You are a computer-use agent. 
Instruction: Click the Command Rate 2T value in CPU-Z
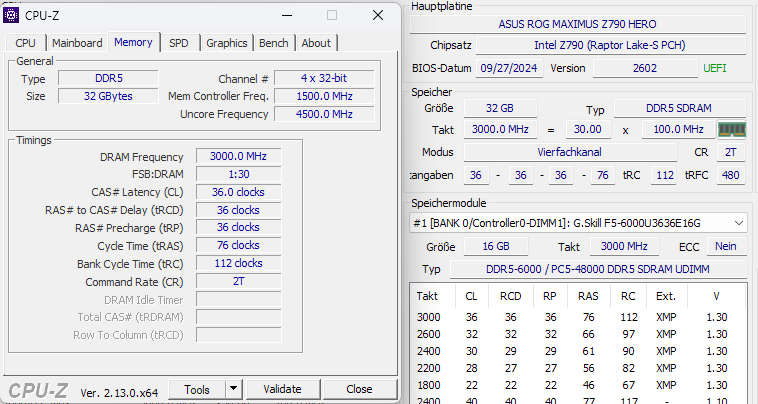[238, 281]
